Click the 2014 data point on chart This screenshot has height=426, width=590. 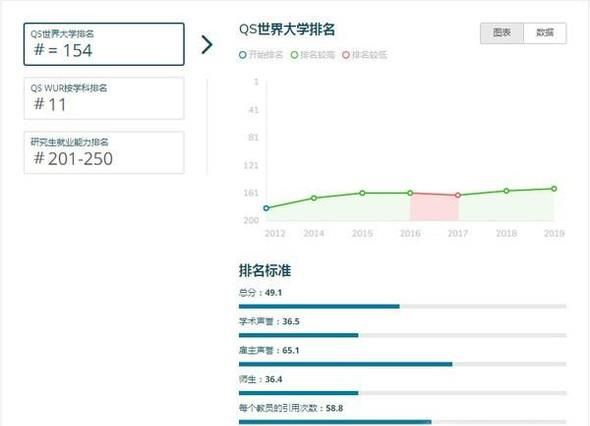point(314,198)
